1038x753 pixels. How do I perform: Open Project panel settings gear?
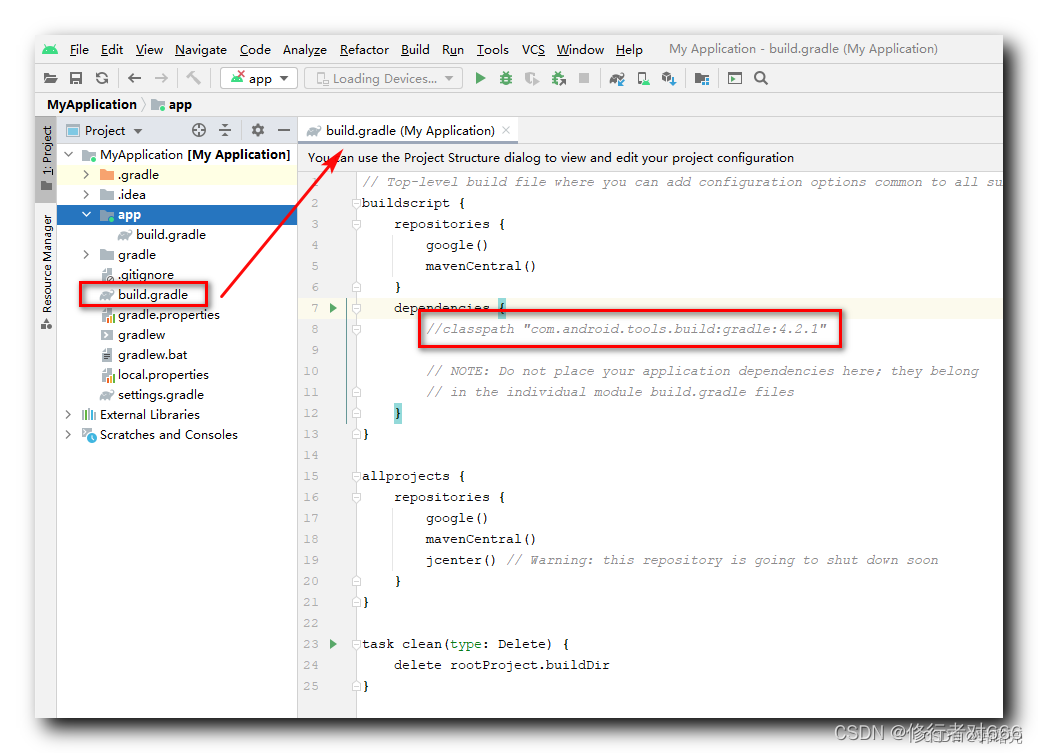coord(257,130)
